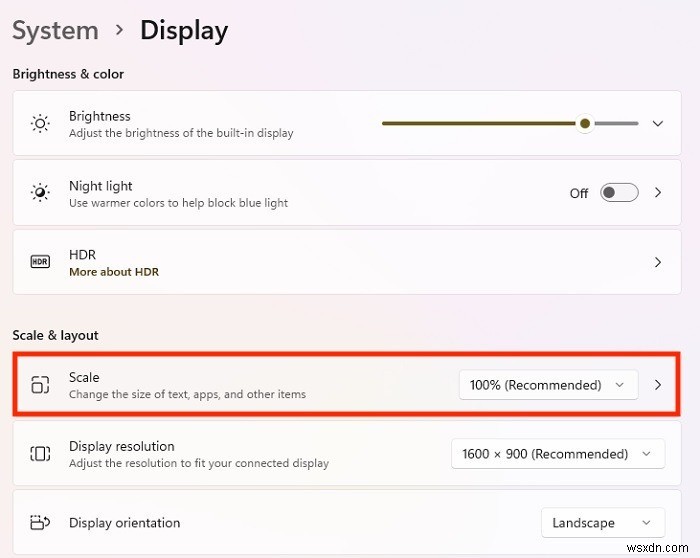Image resolution: width=700 pixels, height=558 pixels.
Task: Open HDR settings chevron arrow
Action: tap(658, 262)
